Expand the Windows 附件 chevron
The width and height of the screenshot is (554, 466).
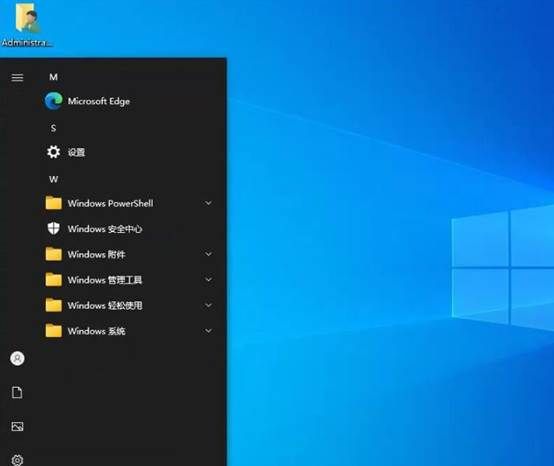(208, 254)
